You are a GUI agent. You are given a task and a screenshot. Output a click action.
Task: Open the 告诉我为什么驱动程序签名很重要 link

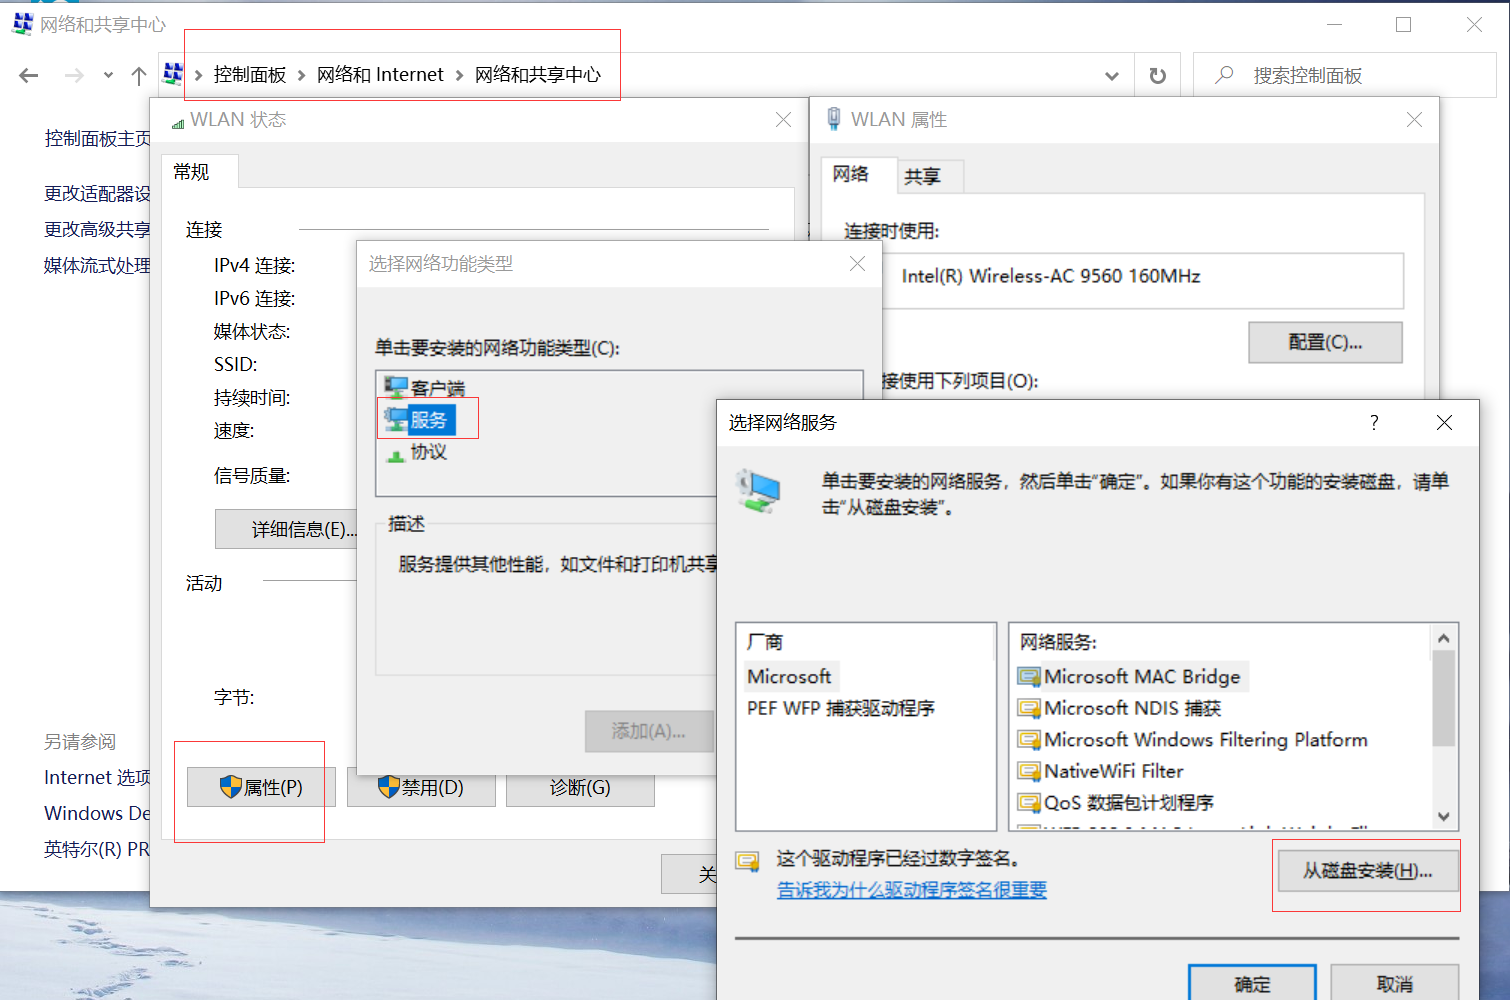coord(911,890)
